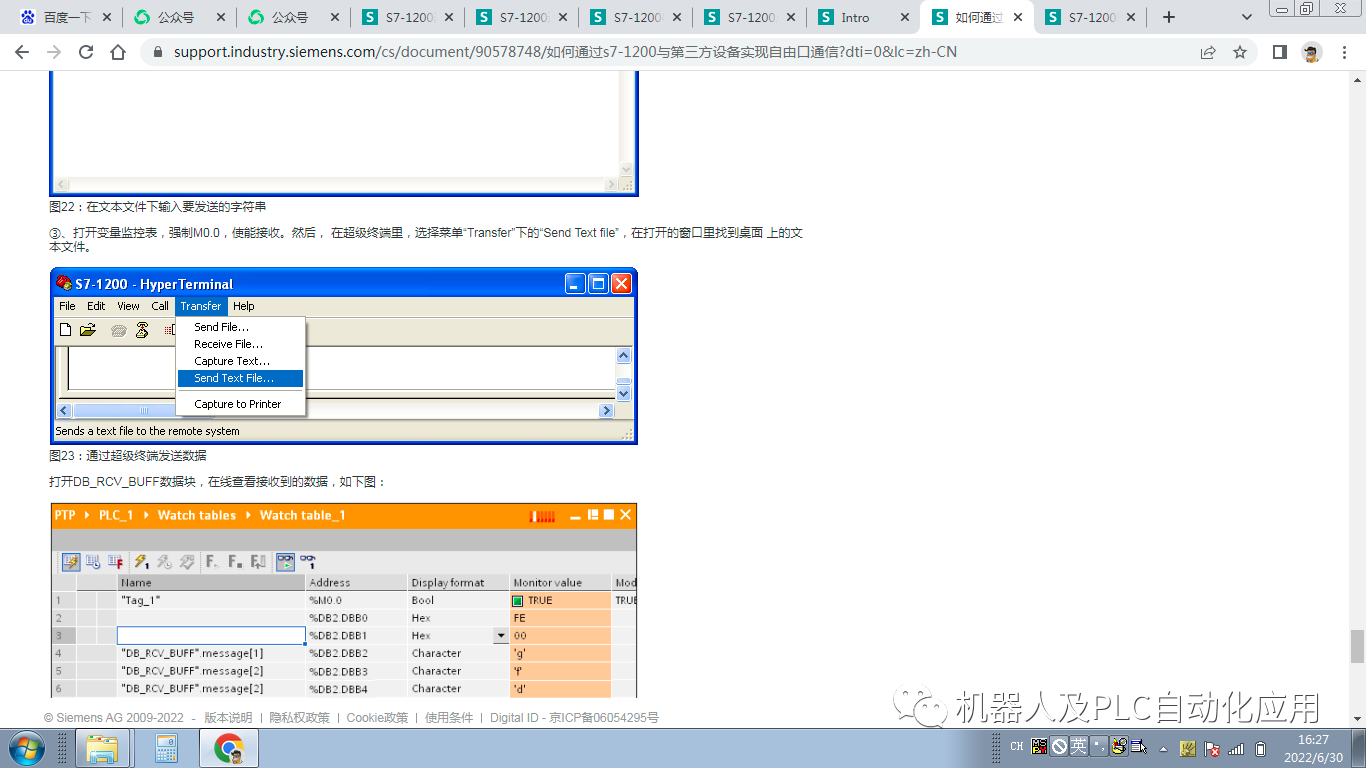Open the 版本说明 footer link
This screenshot has width=1366, height=768.
(228, 718)
